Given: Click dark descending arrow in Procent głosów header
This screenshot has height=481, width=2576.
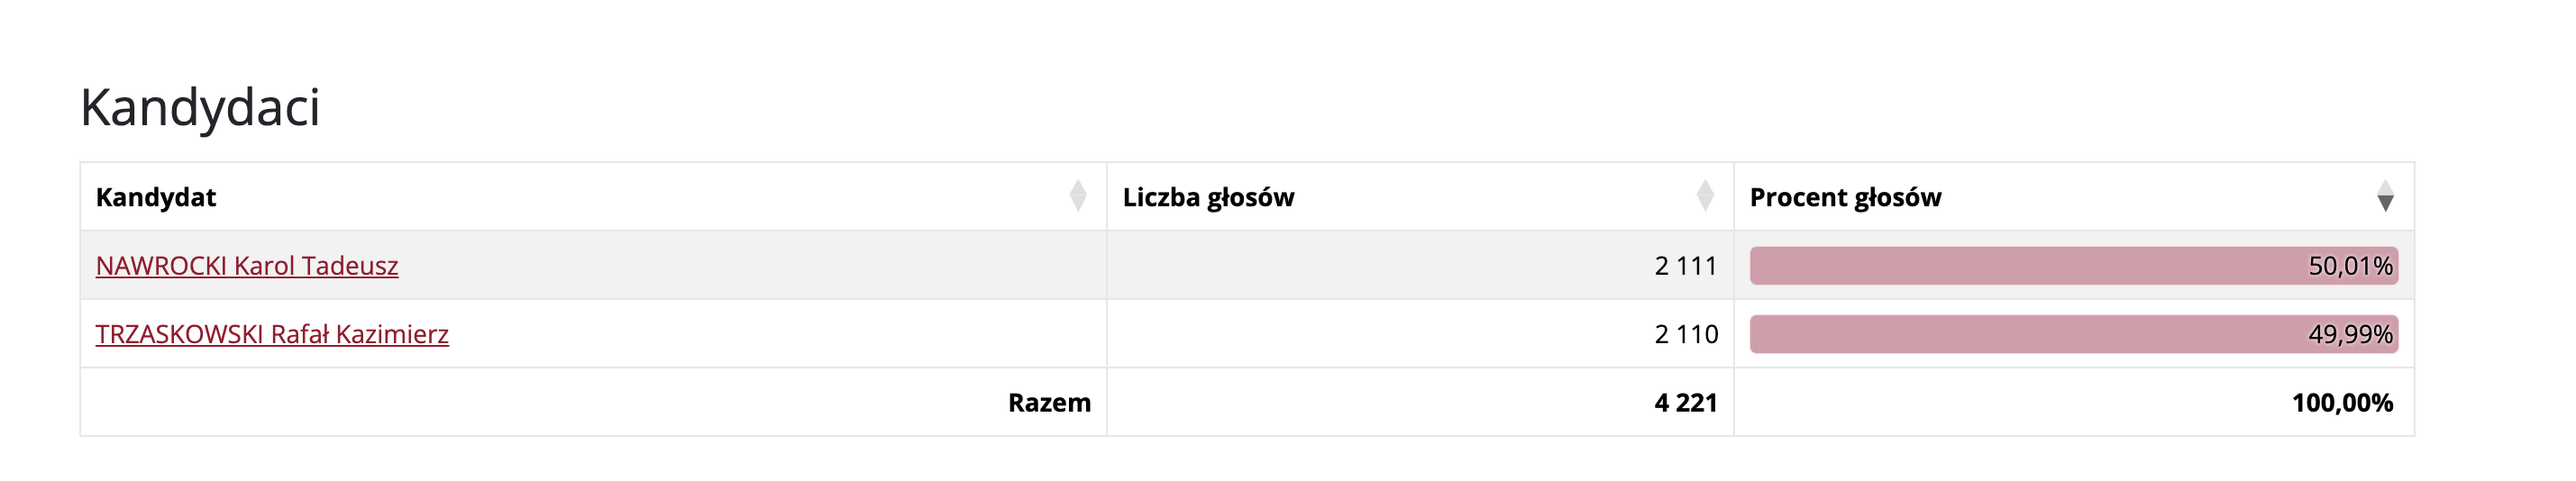Looking at the screenshot, I should 2385,204.
